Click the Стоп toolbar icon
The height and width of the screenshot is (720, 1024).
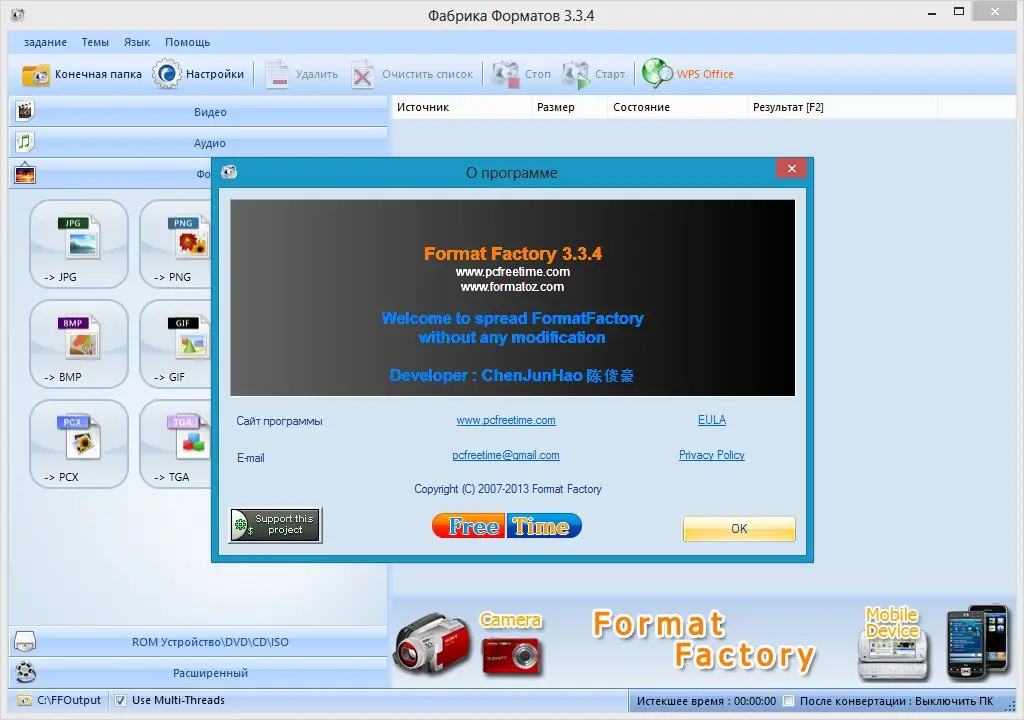(x=506, y=74)
